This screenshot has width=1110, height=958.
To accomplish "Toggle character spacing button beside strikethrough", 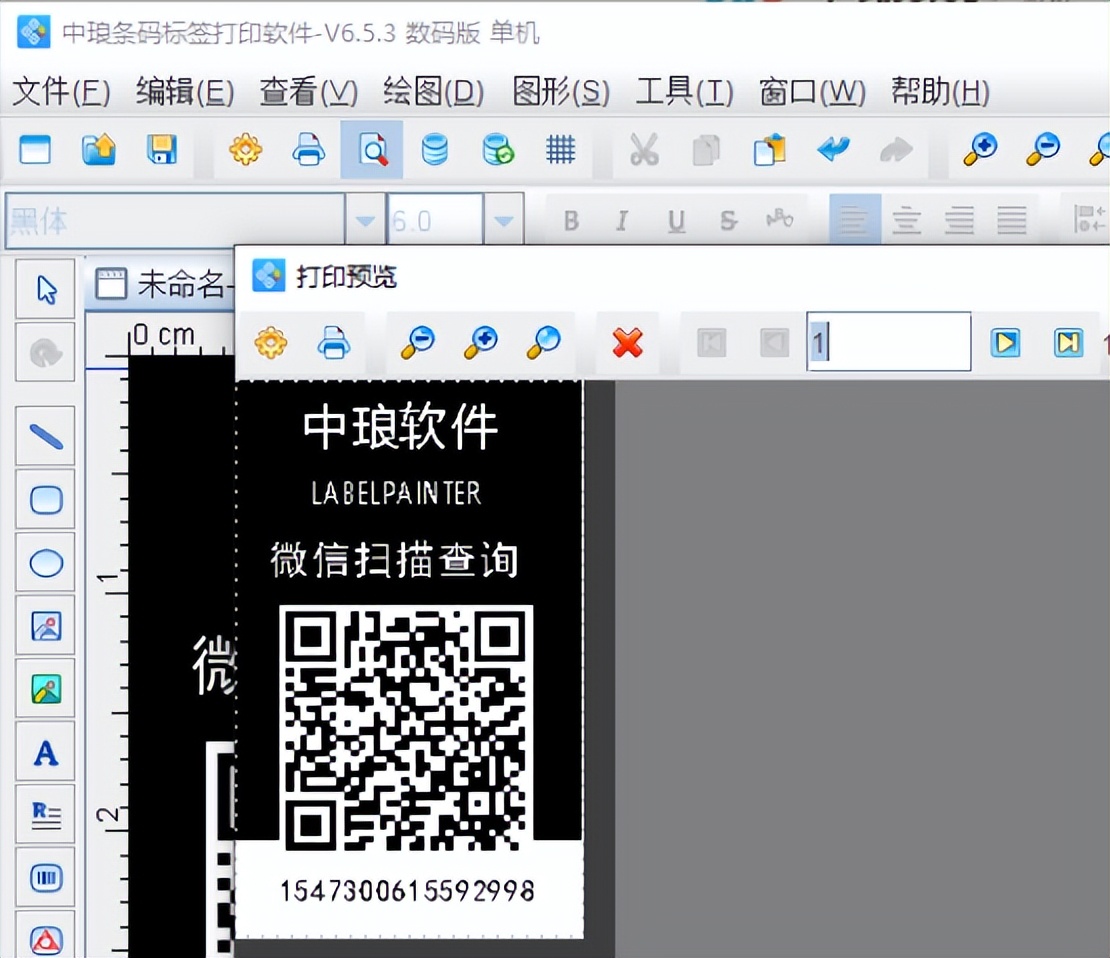I will coord(779,219).
